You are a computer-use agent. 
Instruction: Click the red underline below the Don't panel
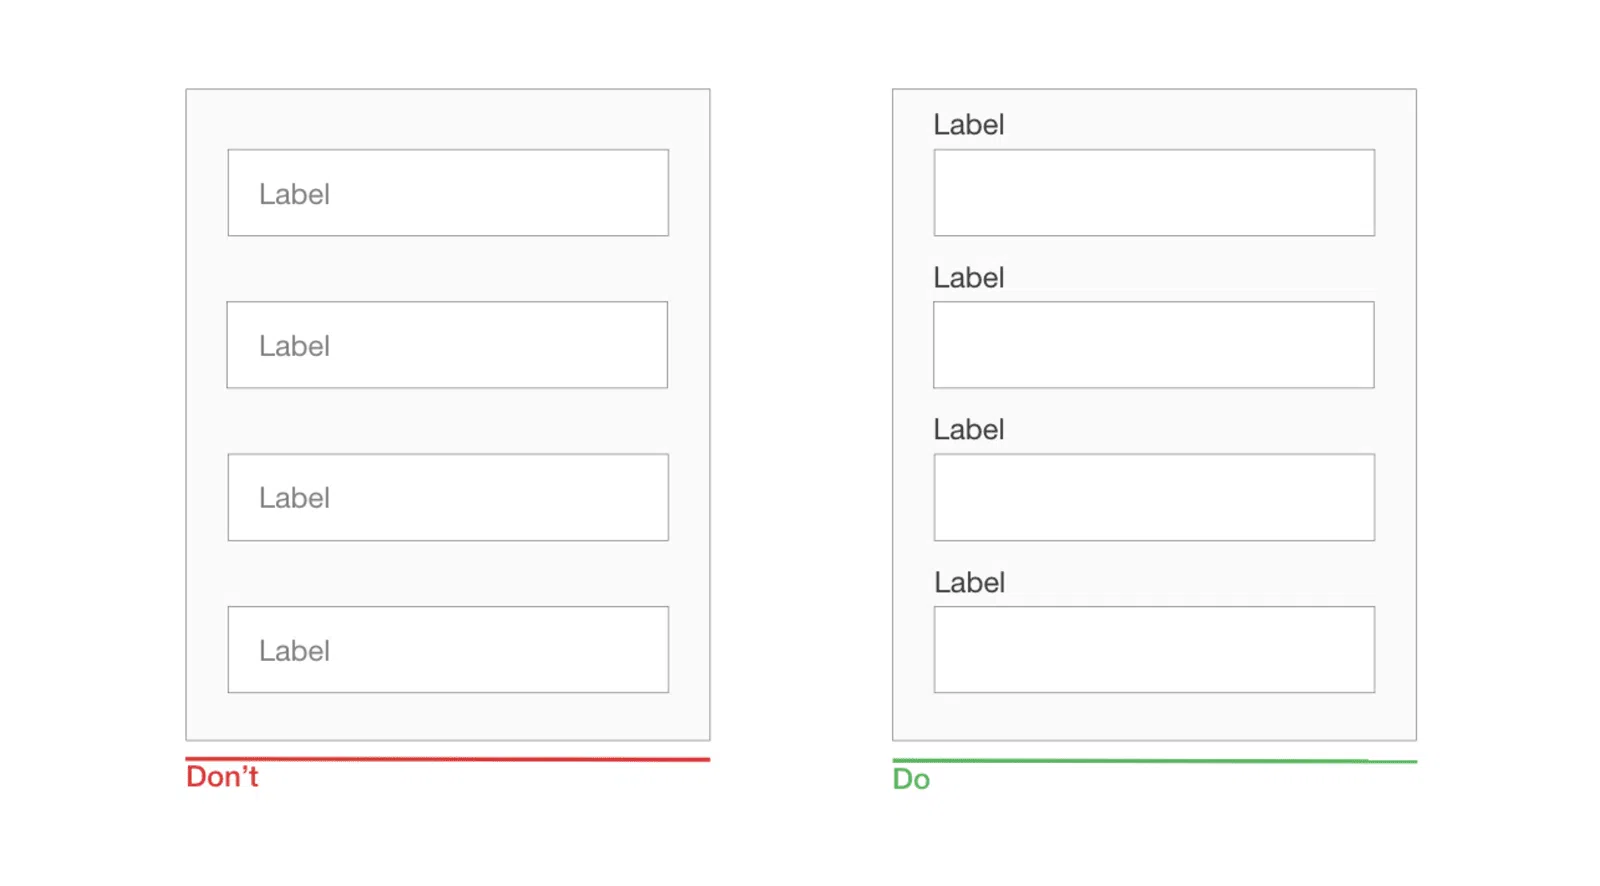click(448, 760)
